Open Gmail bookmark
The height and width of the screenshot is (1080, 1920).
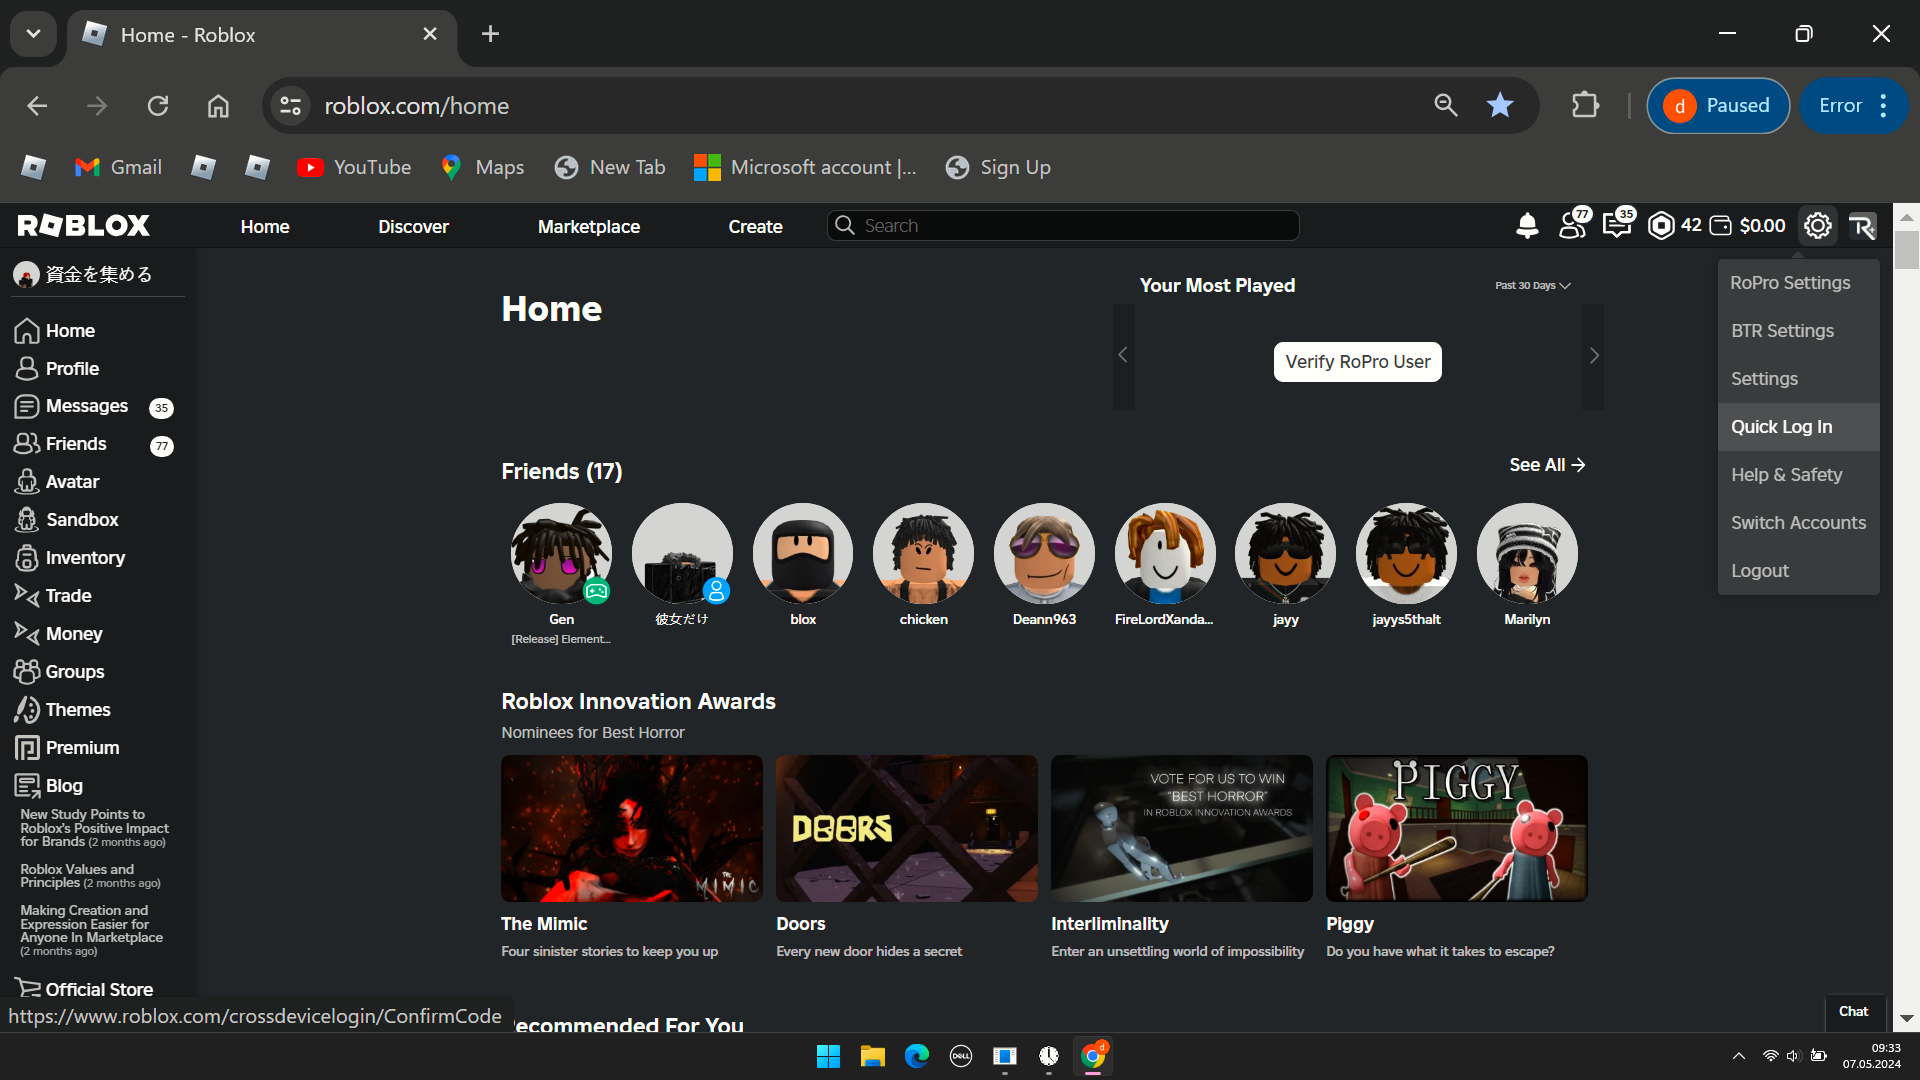(118, 167)
